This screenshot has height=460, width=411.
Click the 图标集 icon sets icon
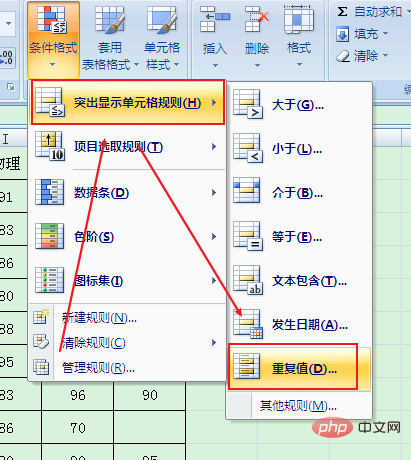point(50,280)
